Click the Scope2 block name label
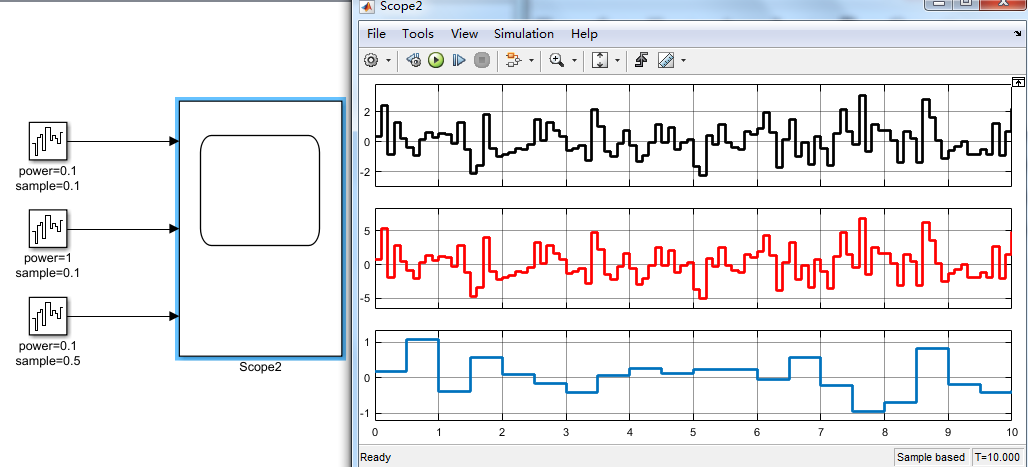 pyautogui.click(x=260, y=367)
